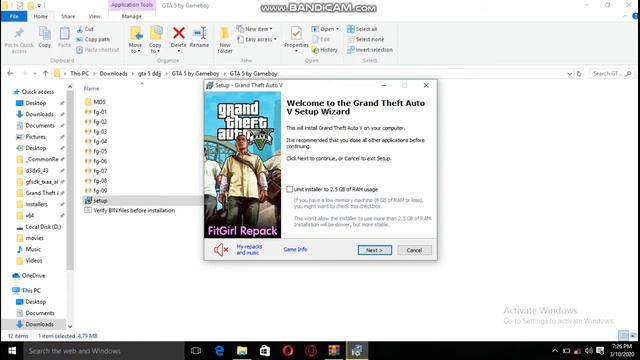
Task: Open the address bar history dropdown
Action: click(569, 74)
